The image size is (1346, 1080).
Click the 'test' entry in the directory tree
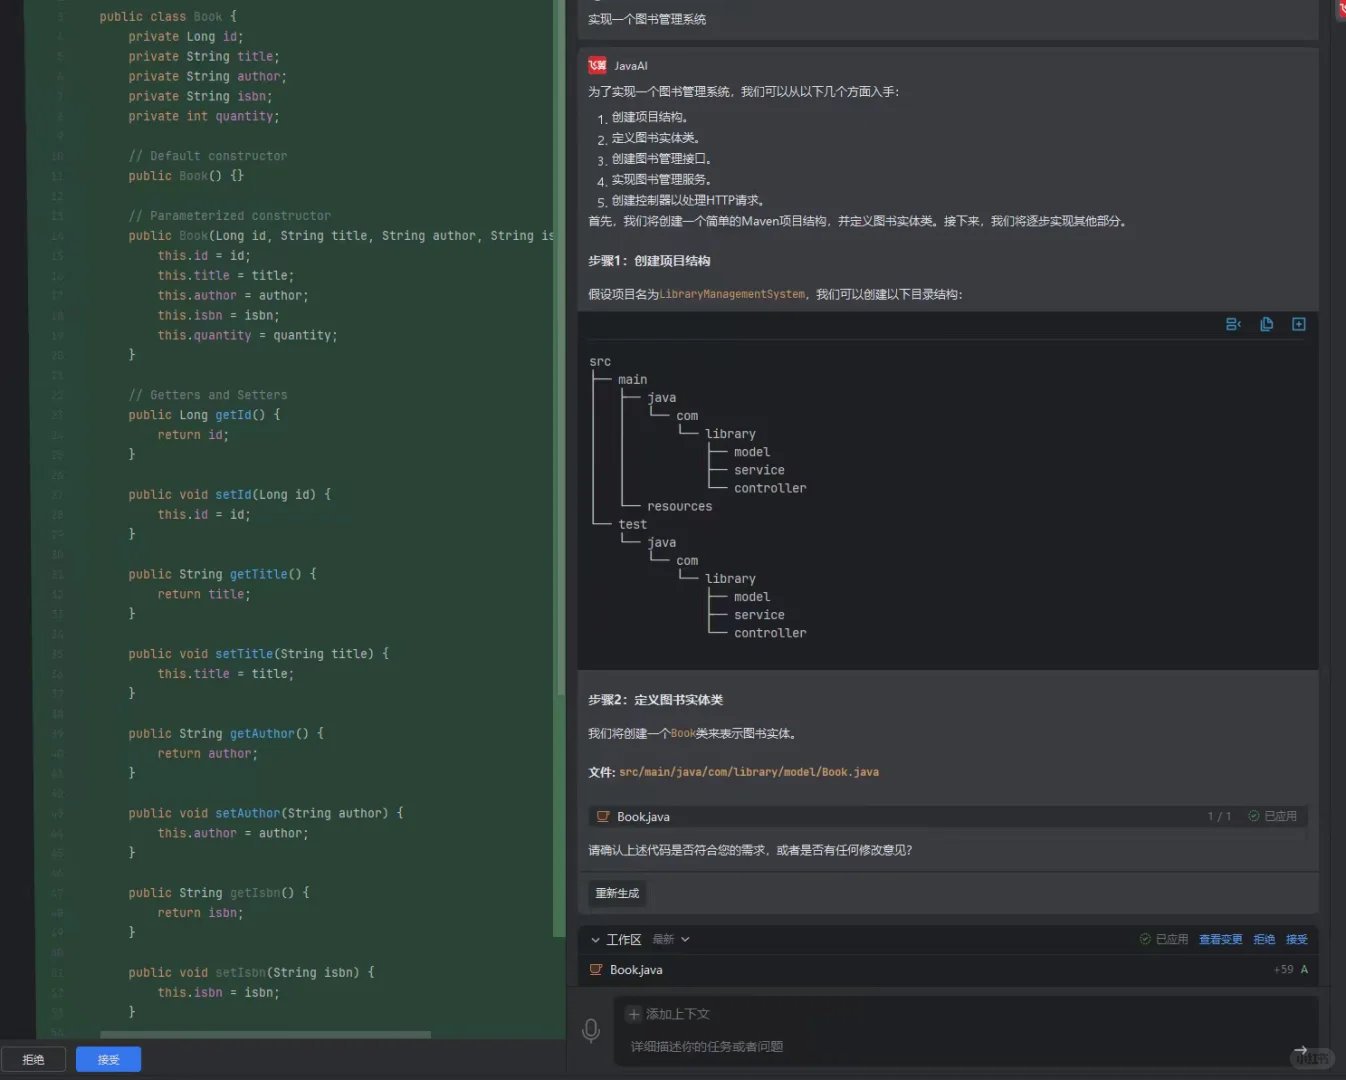click(633, 525)
